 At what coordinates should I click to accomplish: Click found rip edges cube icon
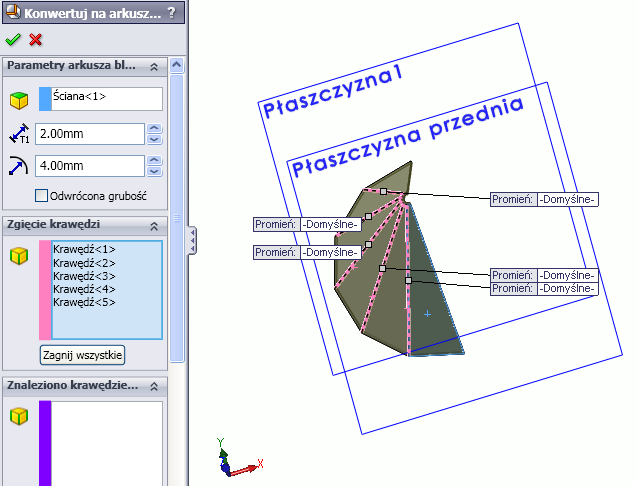click(x=19, y=416)
